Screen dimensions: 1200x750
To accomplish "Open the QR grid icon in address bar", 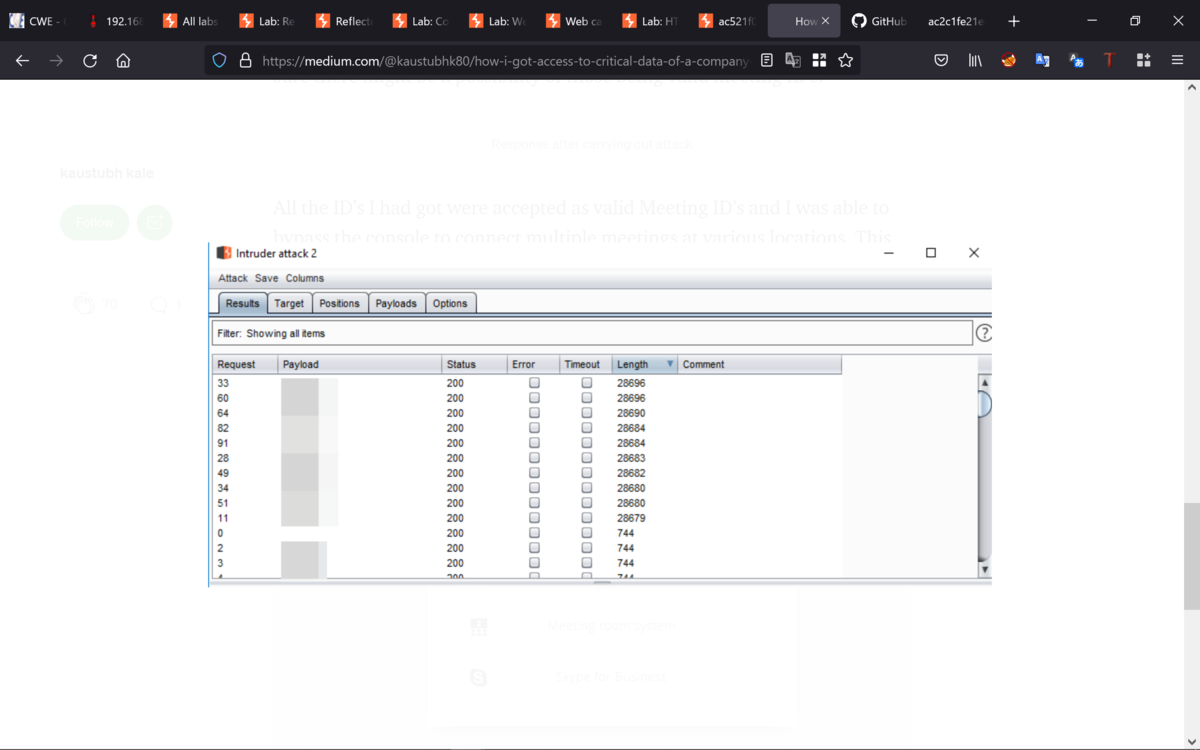I will (819, 60).
